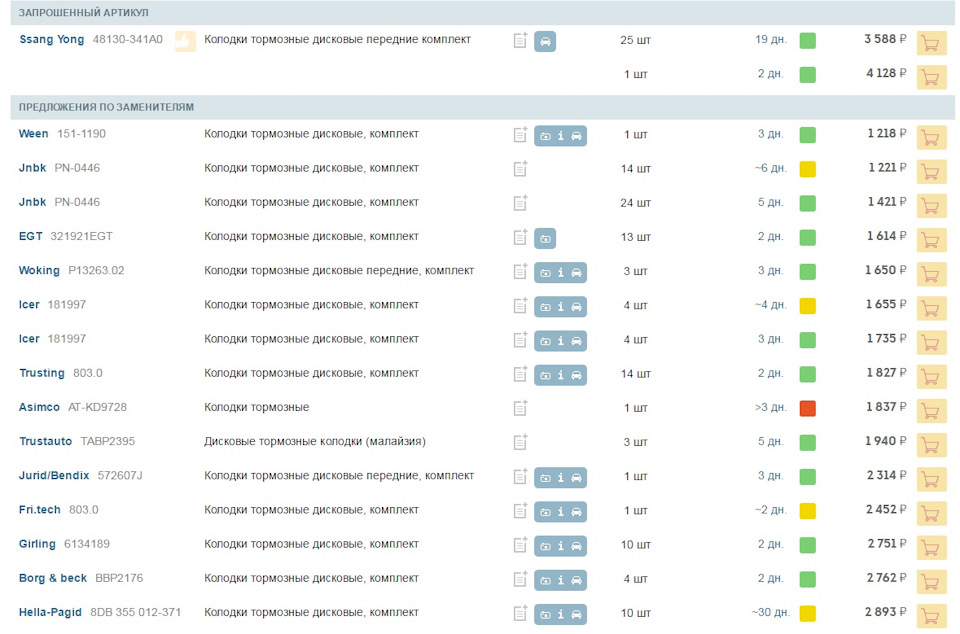Screen dimensions: 960x634
Task: Click the note icon for Ween 151-1190
Action: [x=520, y=135]
